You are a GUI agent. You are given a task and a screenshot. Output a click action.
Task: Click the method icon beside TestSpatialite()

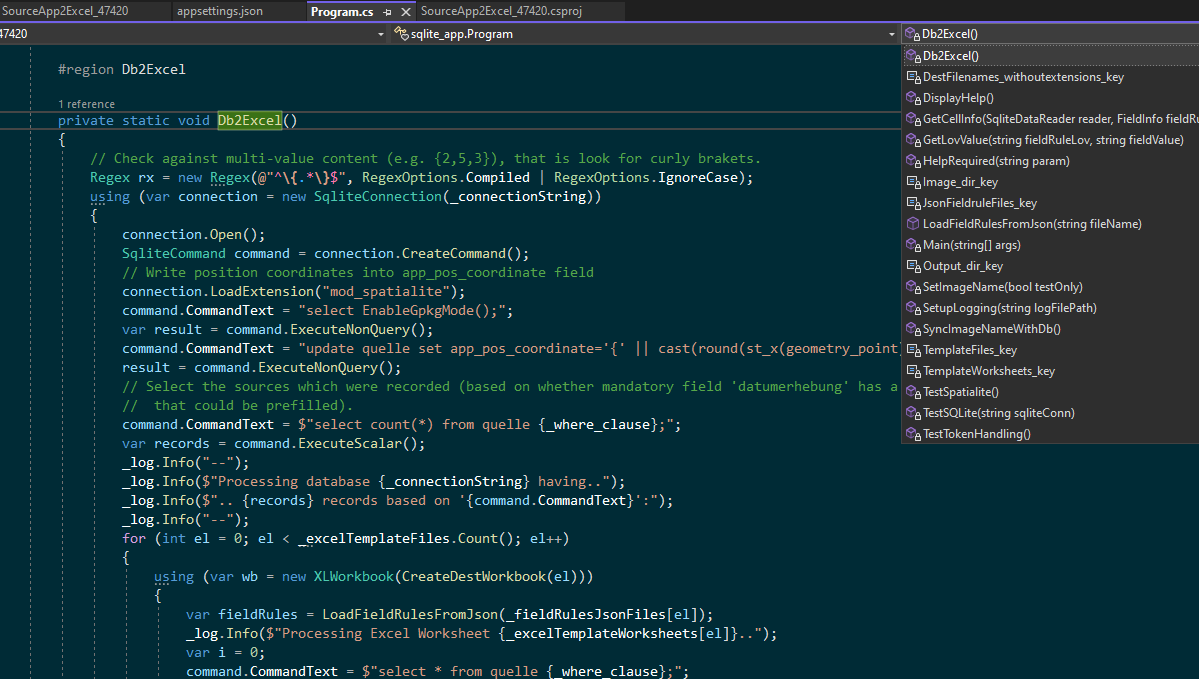coord(912,392)
